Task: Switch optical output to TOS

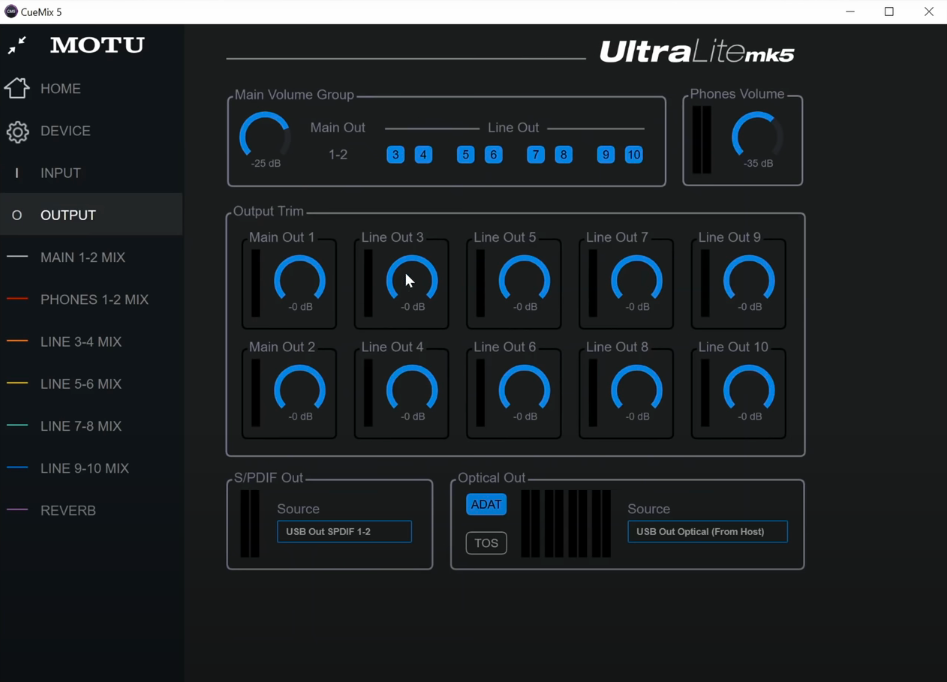Action: pos(486,543)
